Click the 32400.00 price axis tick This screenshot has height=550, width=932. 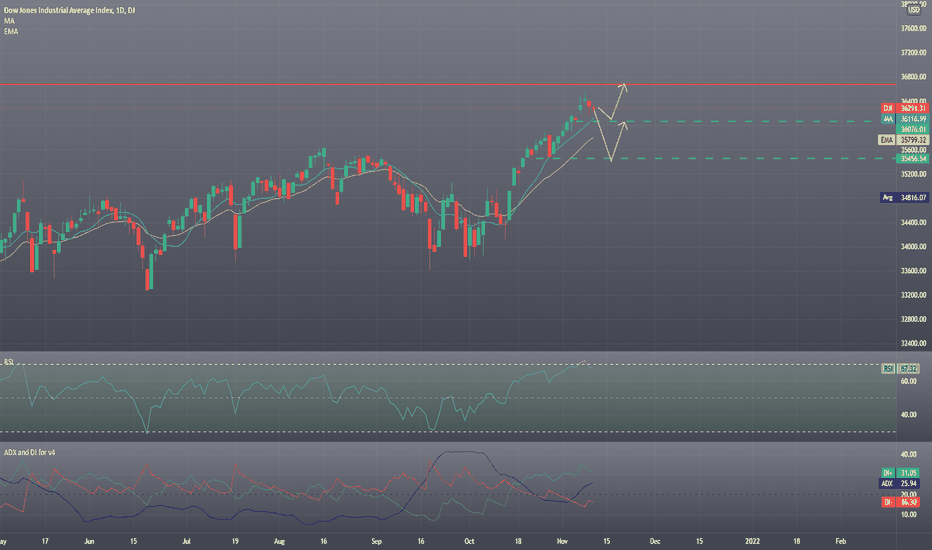(914, 343)
